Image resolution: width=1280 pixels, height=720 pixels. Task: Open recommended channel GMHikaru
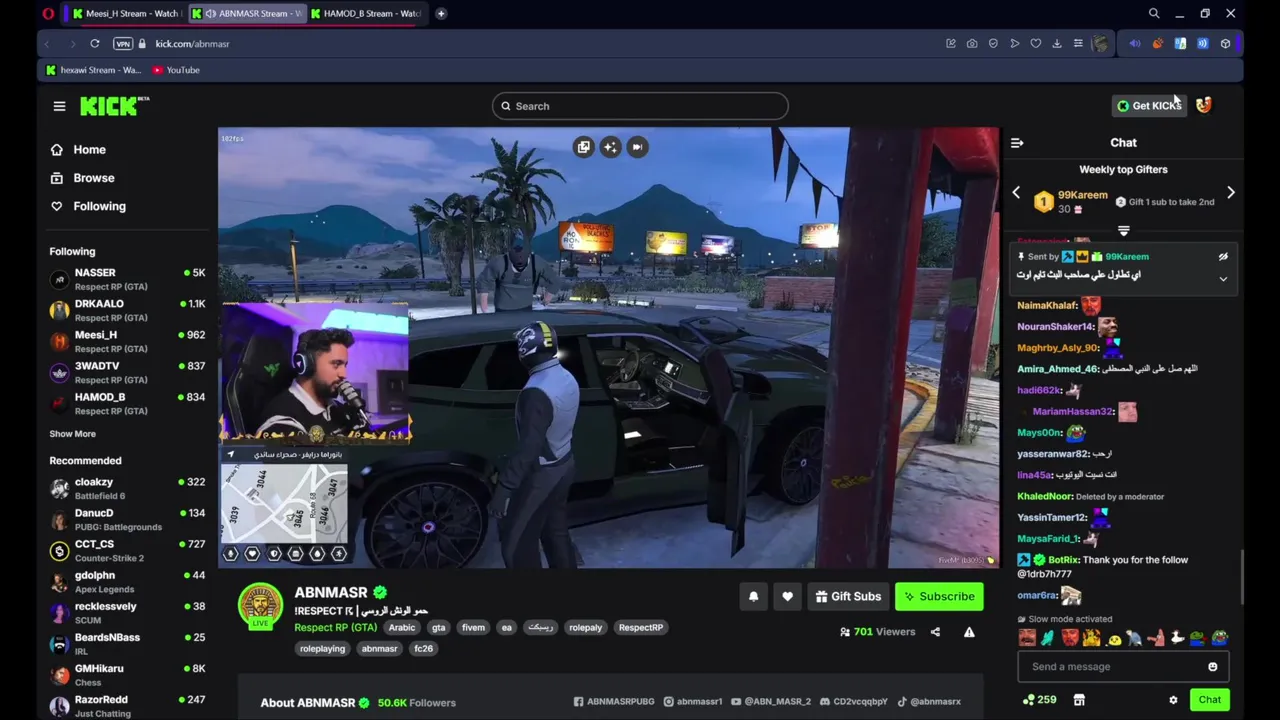pos(127,674)
